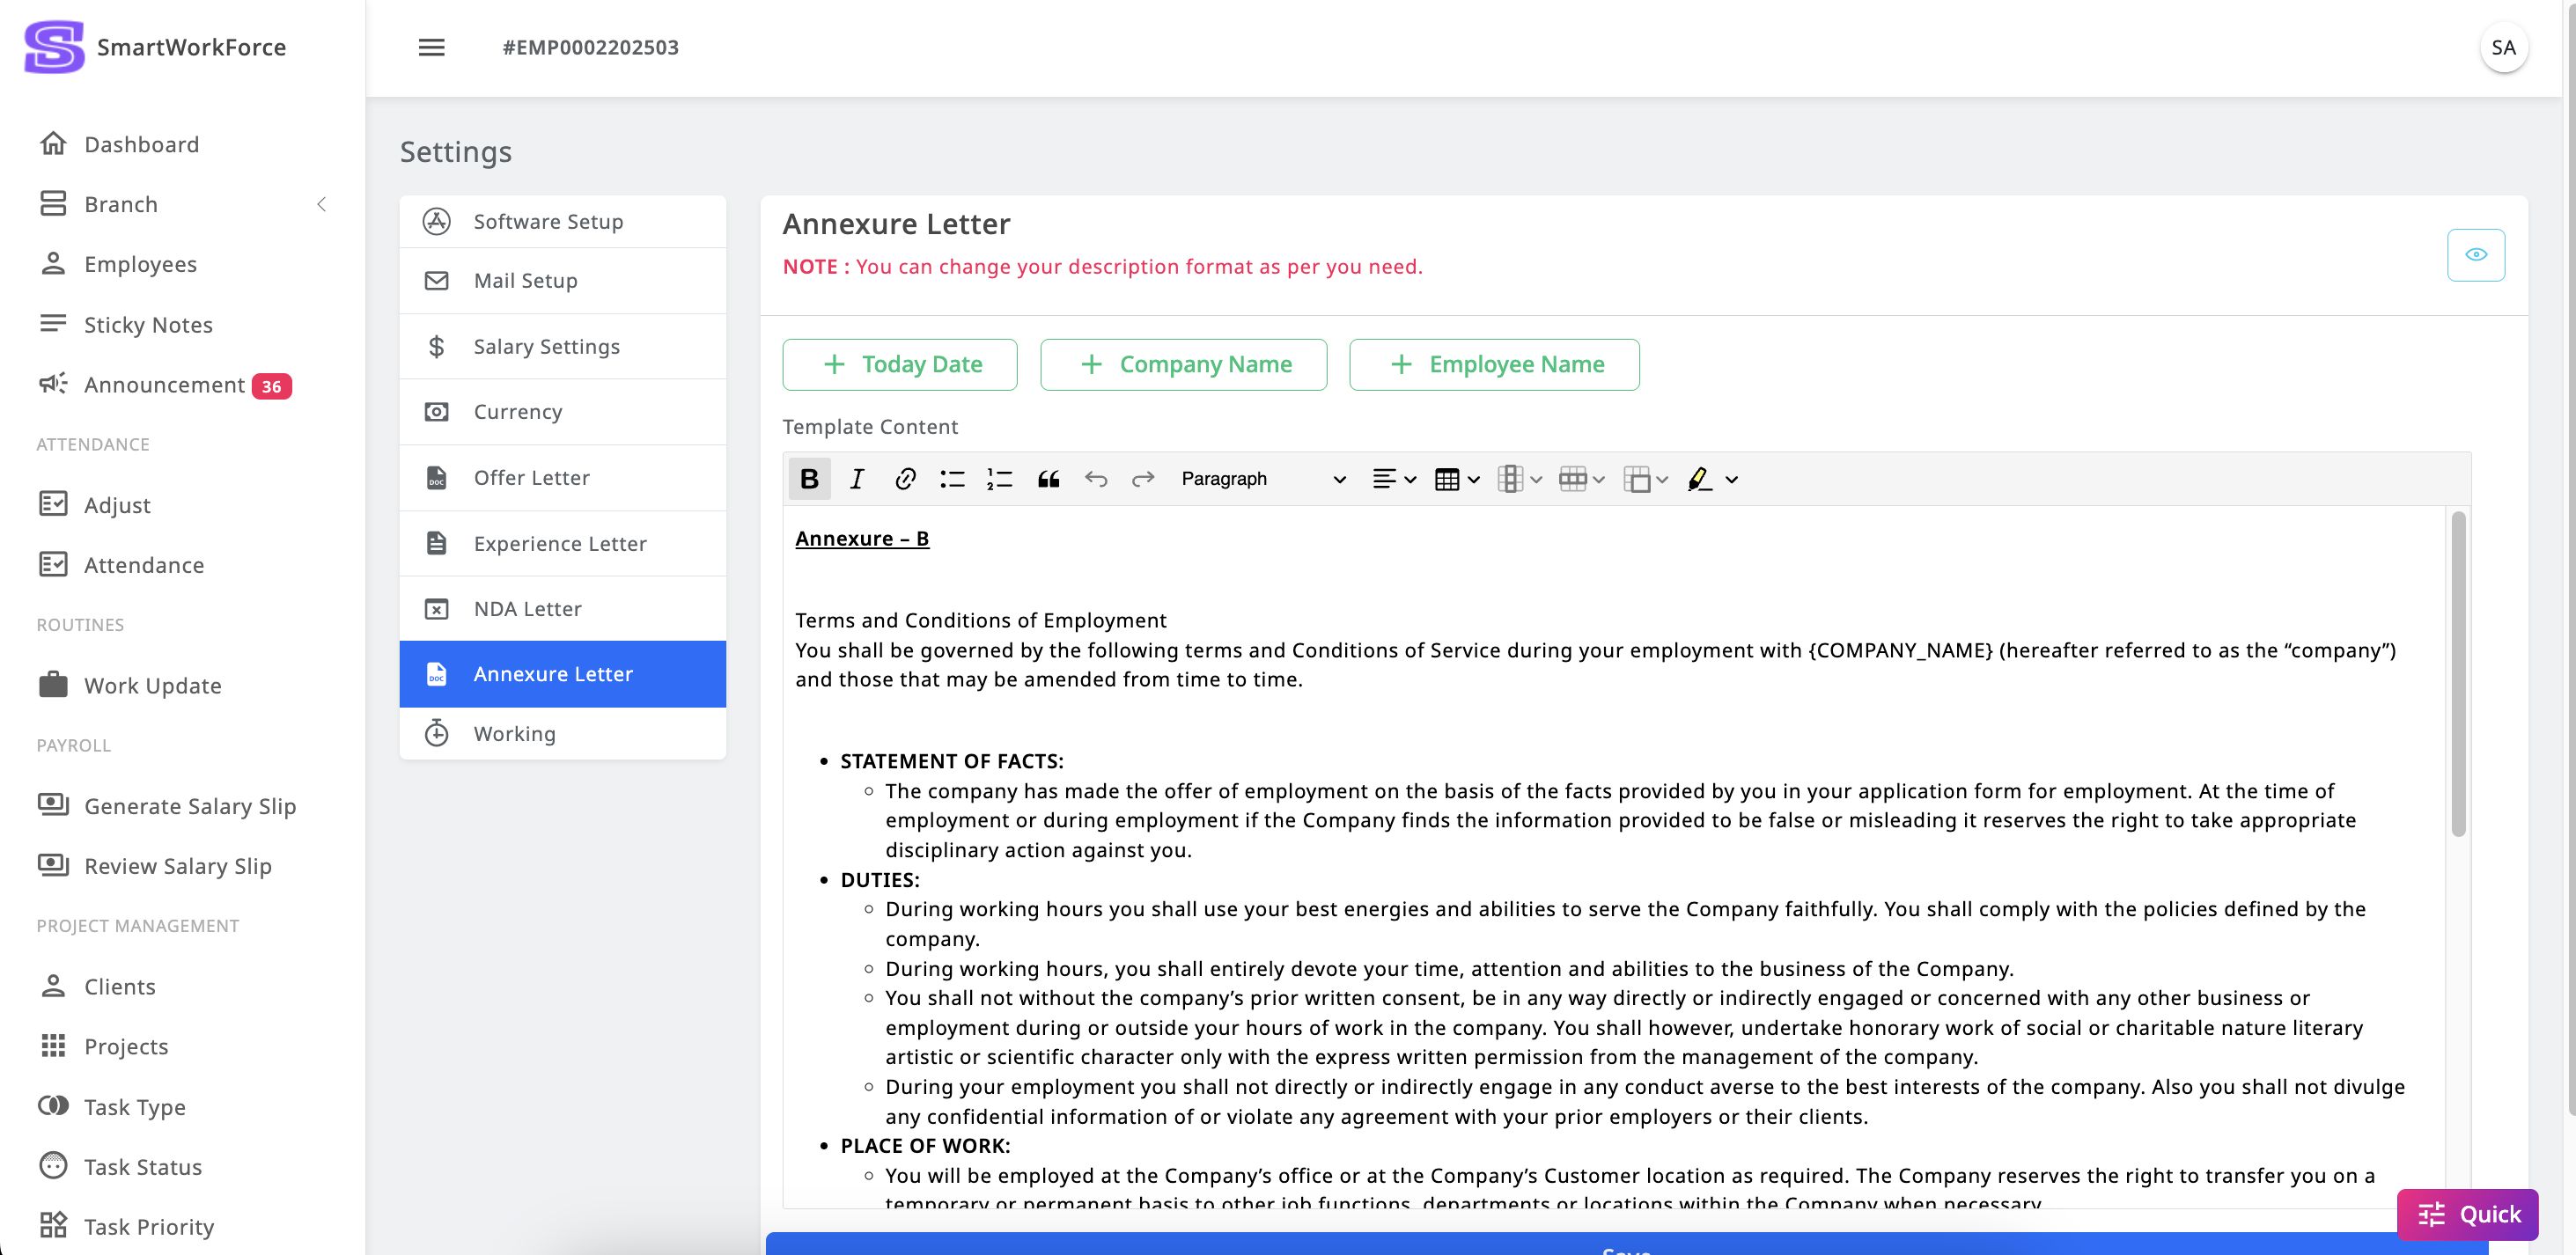The image size is (2576, 1255).
Task: Preview letter with eye icon
Action: tap(2475, 255)
